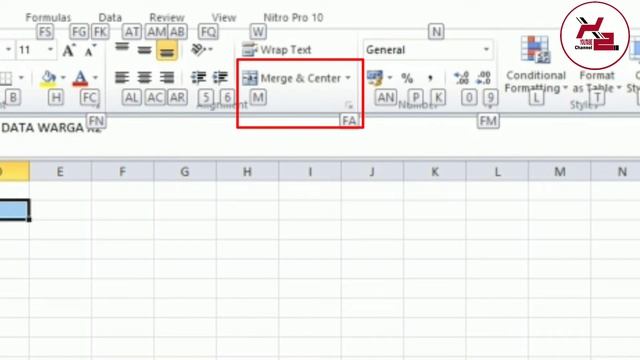
Task: Apply Middle Align to the cell
Action: pos(144,50)
